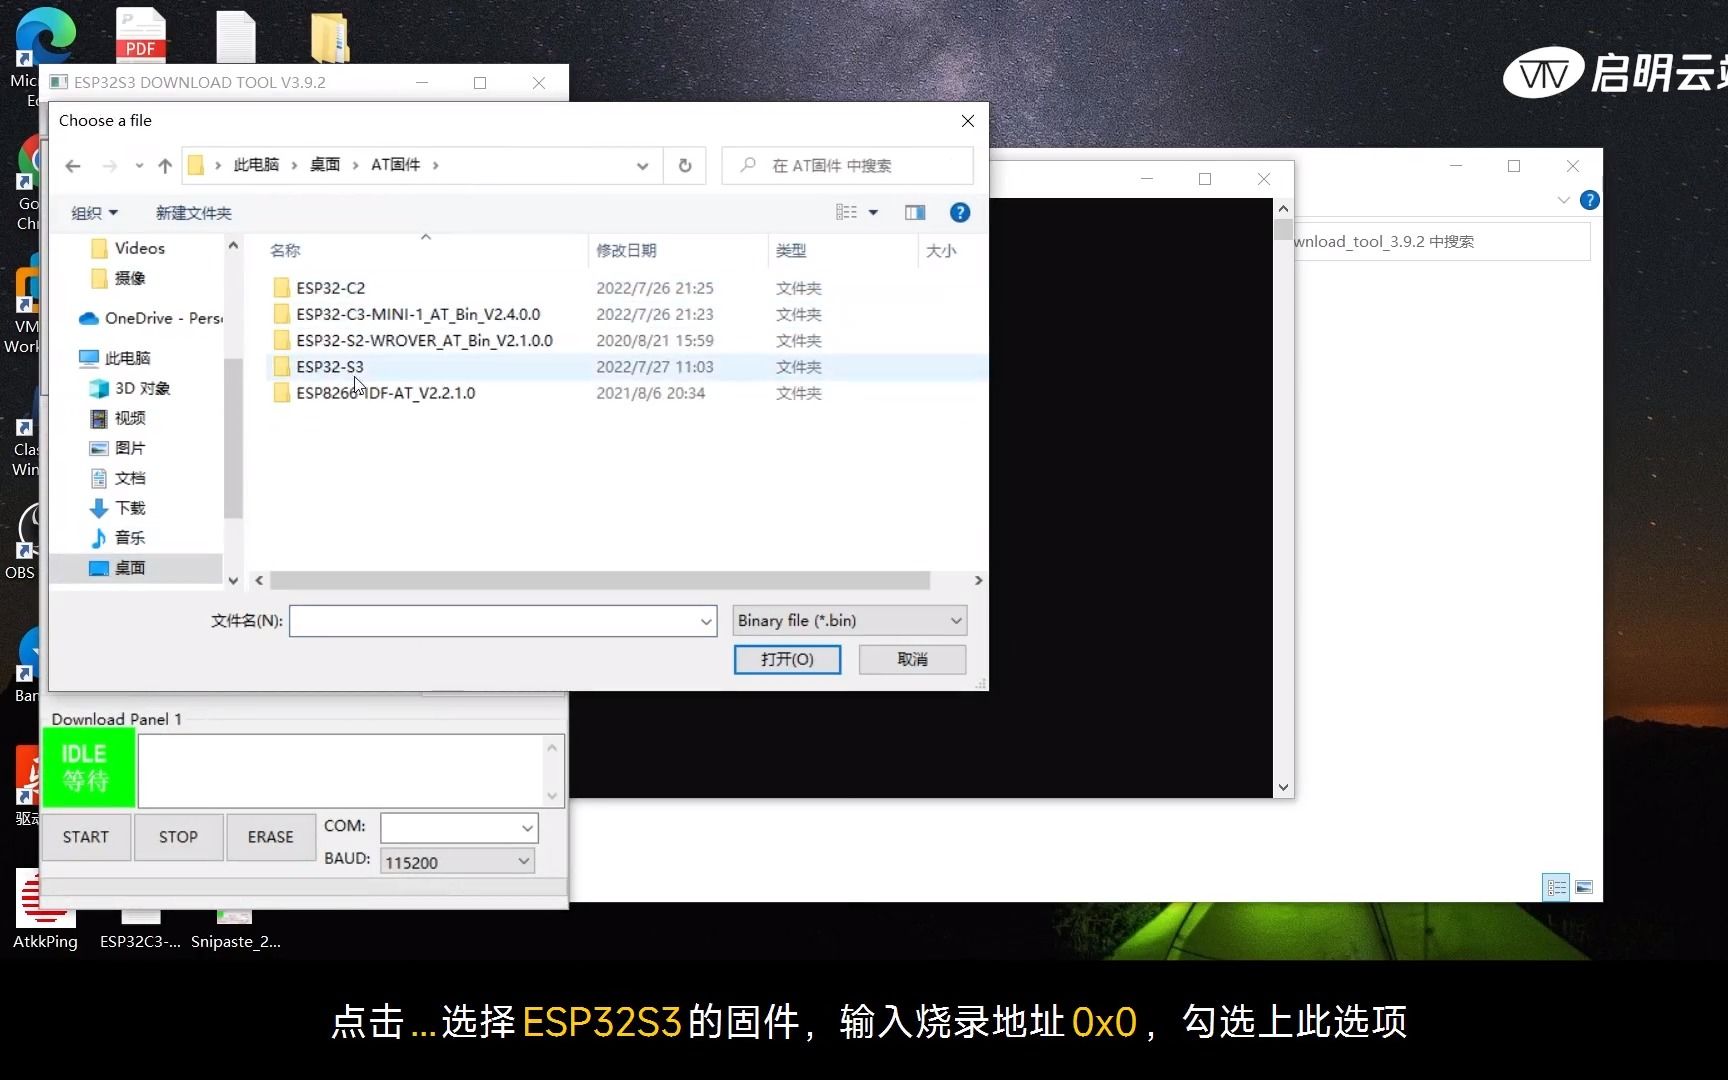Click the back navigation arrow

pyautogui.click(x=72, y=166)
